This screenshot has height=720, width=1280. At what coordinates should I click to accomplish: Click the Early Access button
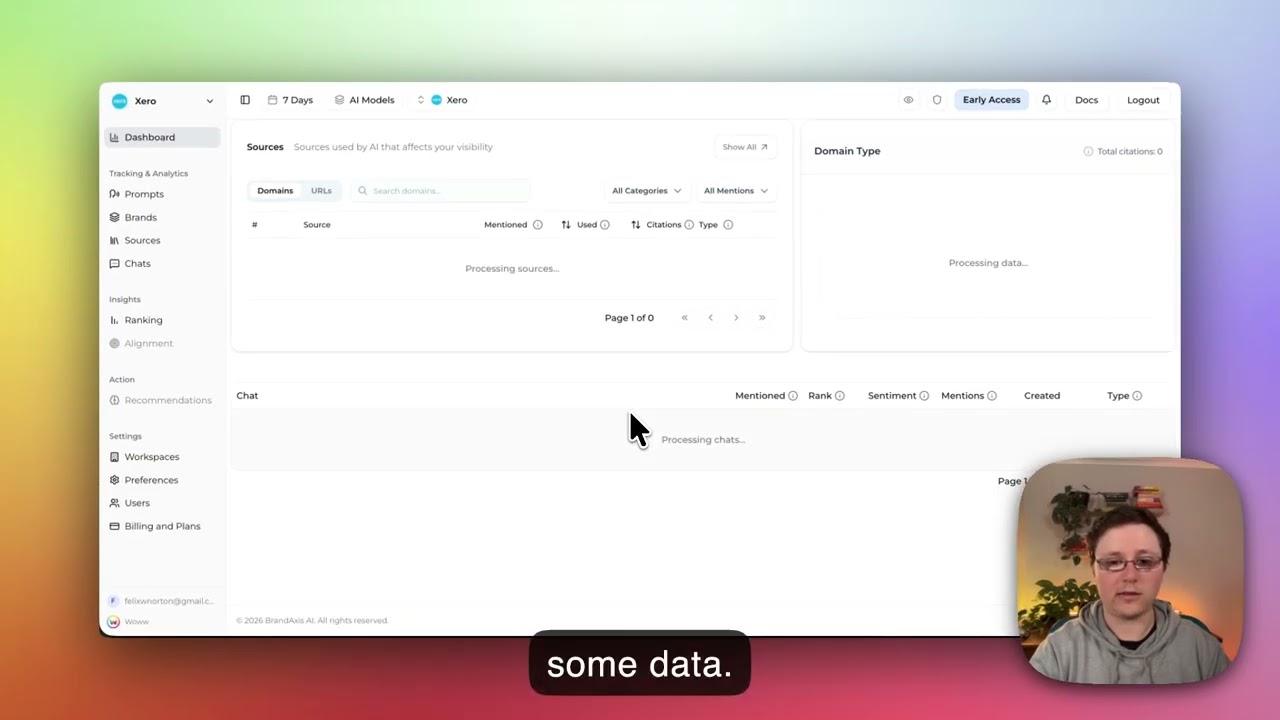coord(991,100)
